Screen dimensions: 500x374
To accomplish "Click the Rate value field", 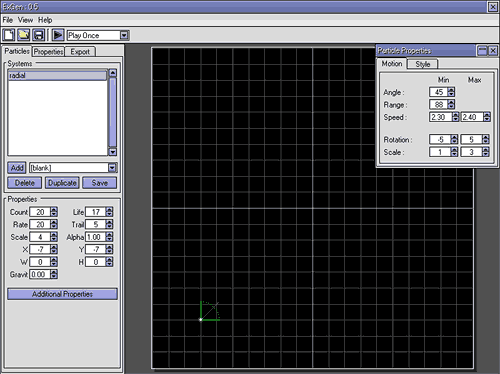I will [x=40, y=224].
